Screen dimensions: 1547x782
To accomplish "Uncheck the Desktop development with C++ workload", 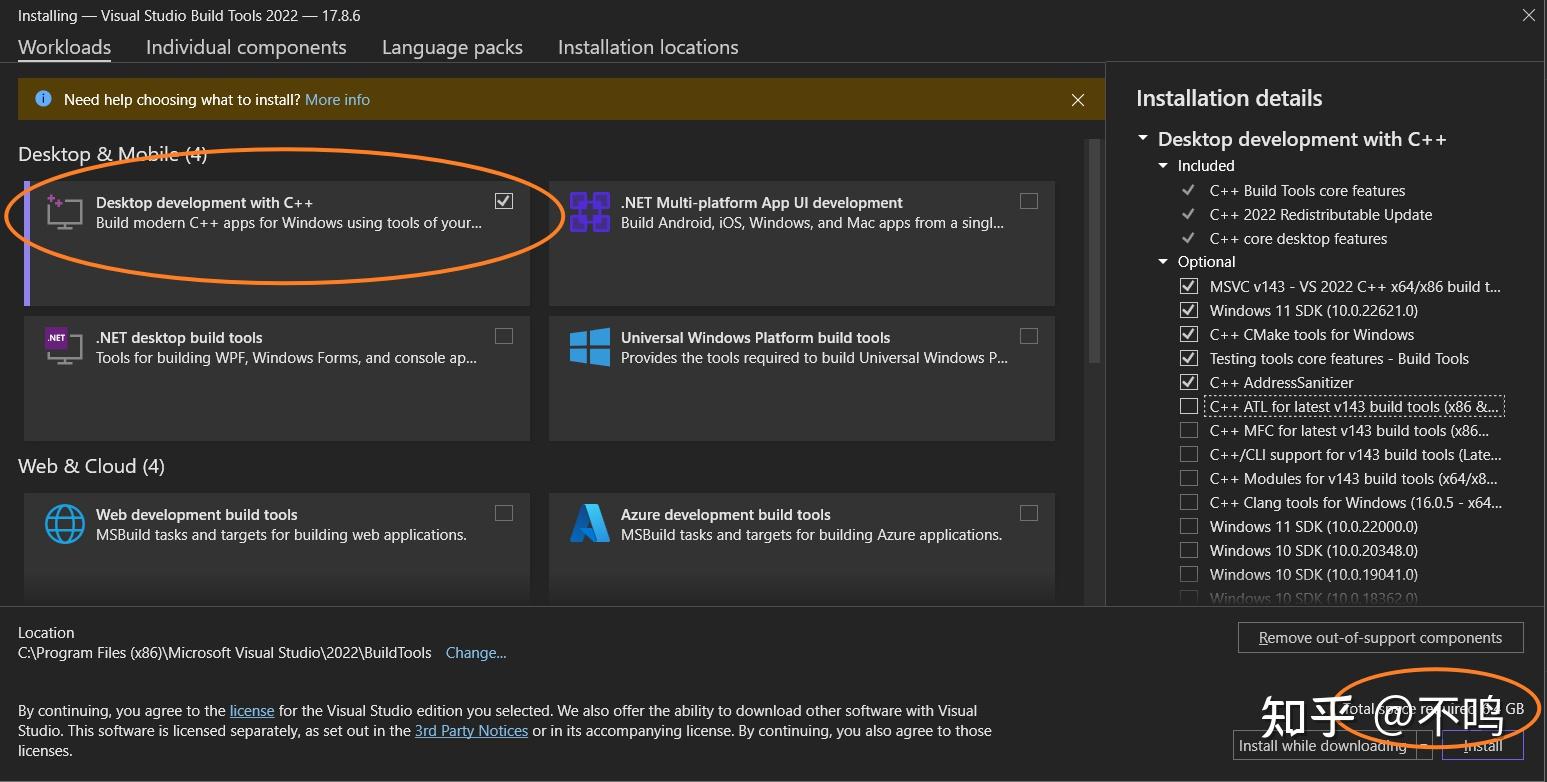I will click(x=504, y=201).
